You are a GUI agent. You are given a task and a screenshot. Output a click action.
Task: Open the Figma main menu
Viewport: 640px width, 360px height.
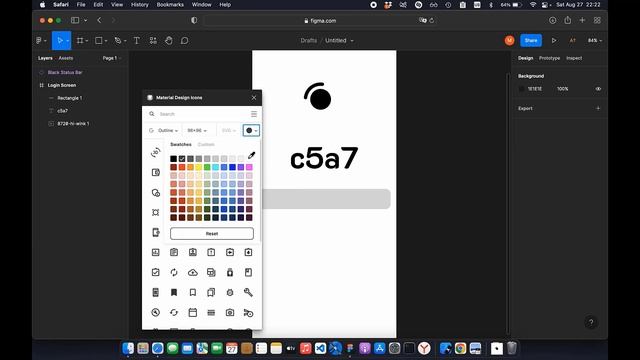pos(40,40)
